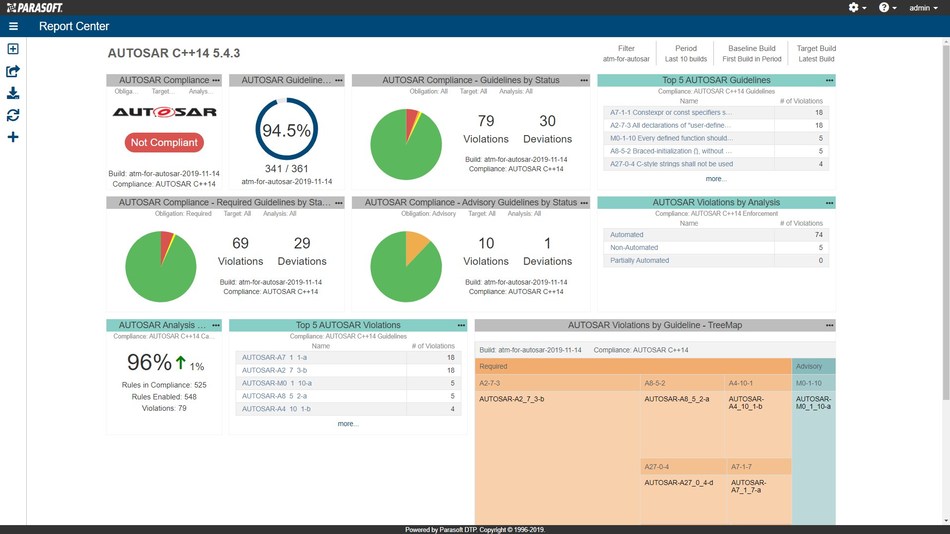Open options for AUTOSAR Analysis widget
This screenshot has height=534, width=950.
pyautogui.click(x=216, y=325)
